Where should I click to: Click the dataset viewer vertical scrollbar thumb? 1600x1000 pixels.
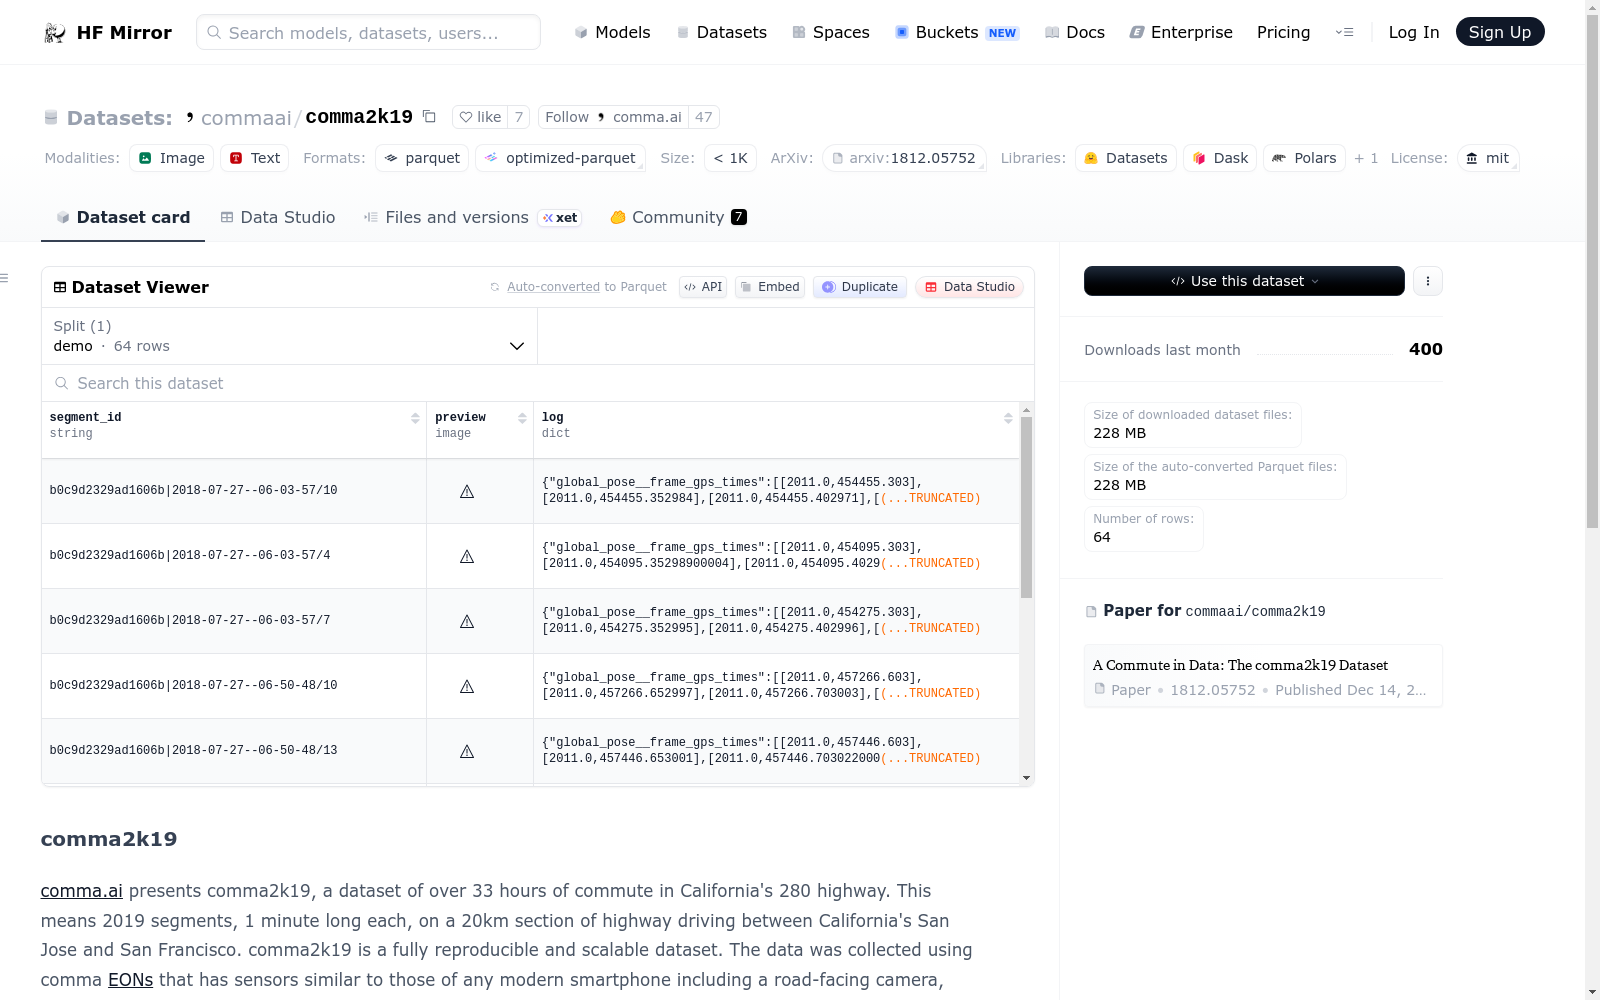point(1026,507)
